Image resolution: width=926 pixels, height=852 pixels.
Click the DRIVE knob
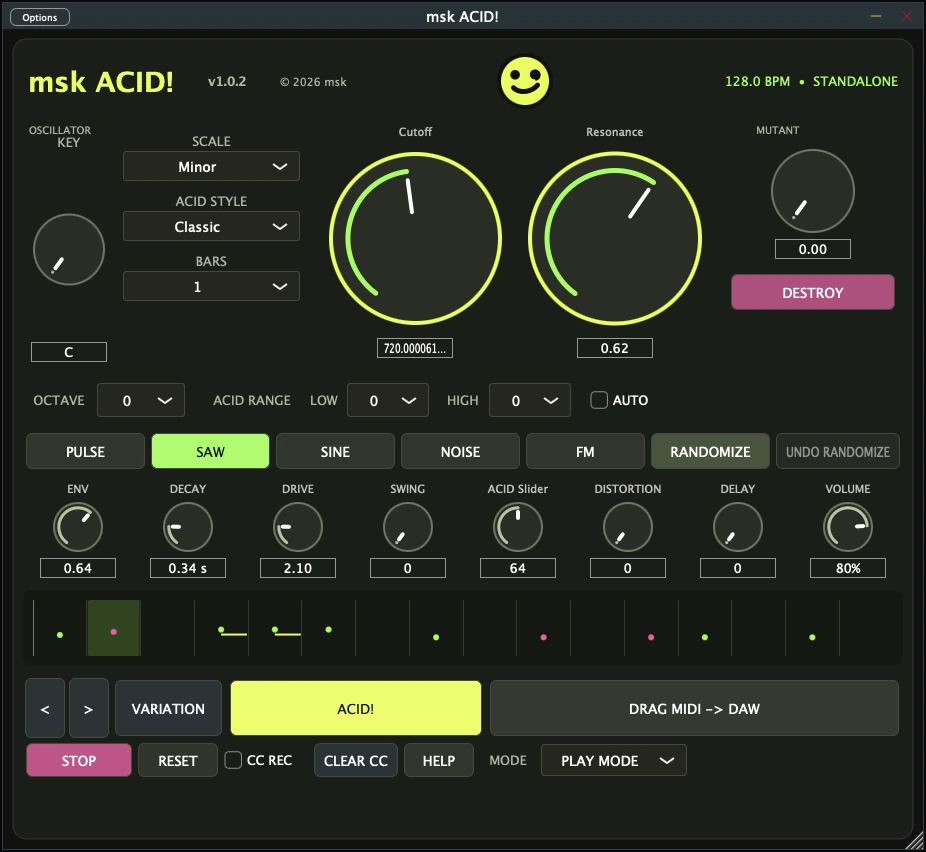pyautogui.click(x=298, y=527)
